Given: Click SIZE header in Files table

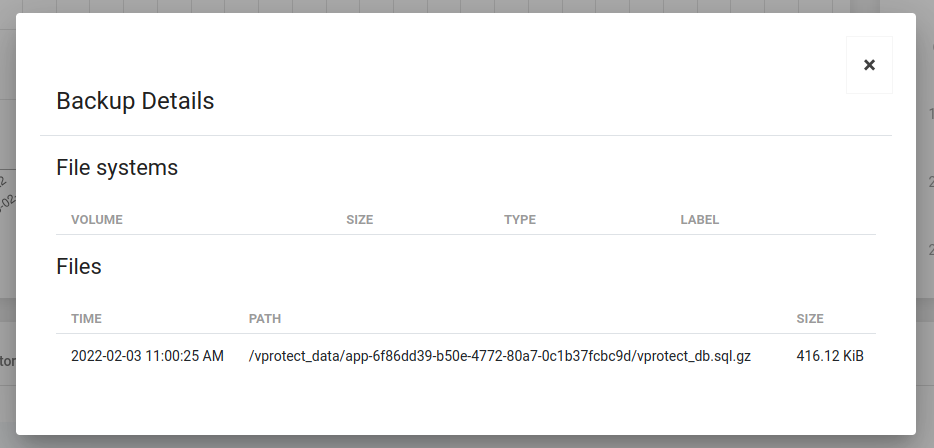Looking at the screenshot, I should point(810,319).
